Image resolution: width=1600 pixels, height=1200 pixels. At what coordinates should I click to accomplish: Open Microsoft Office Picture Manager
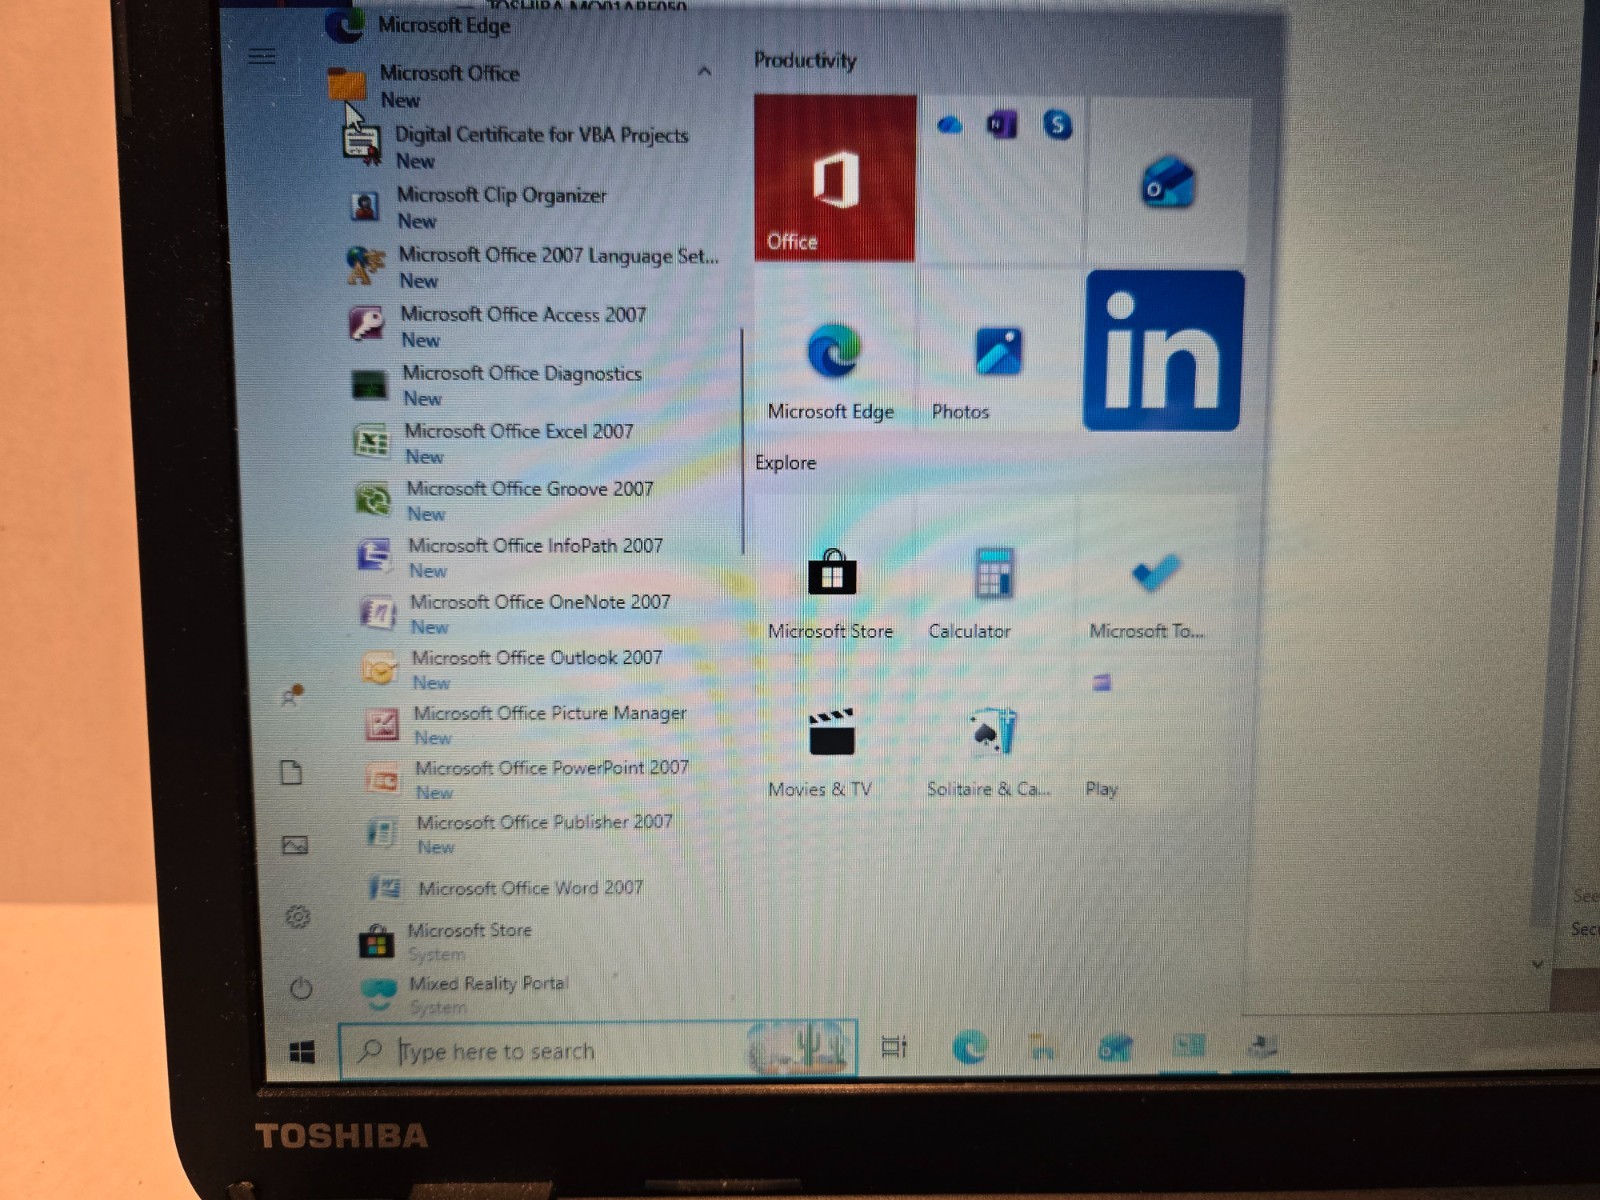pyautogui.click(x=548, y=724)
